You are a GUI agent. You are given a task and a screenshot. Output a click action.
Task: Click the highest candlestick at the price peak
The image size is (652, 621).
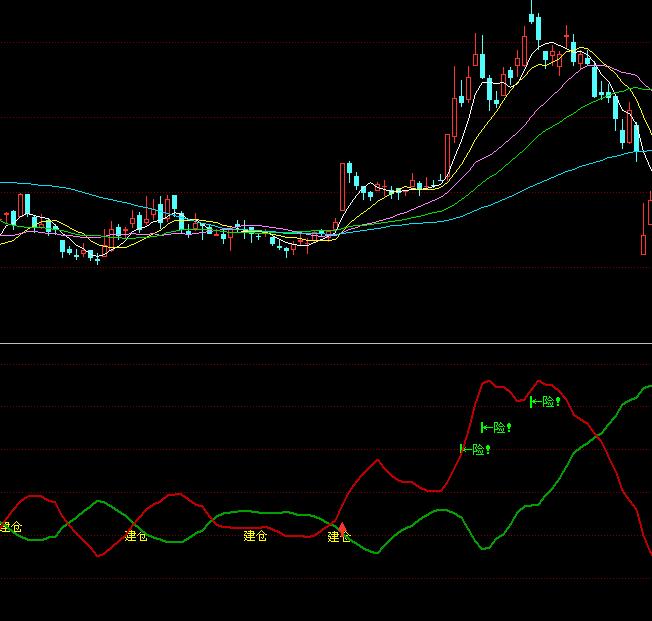point(532,16)
